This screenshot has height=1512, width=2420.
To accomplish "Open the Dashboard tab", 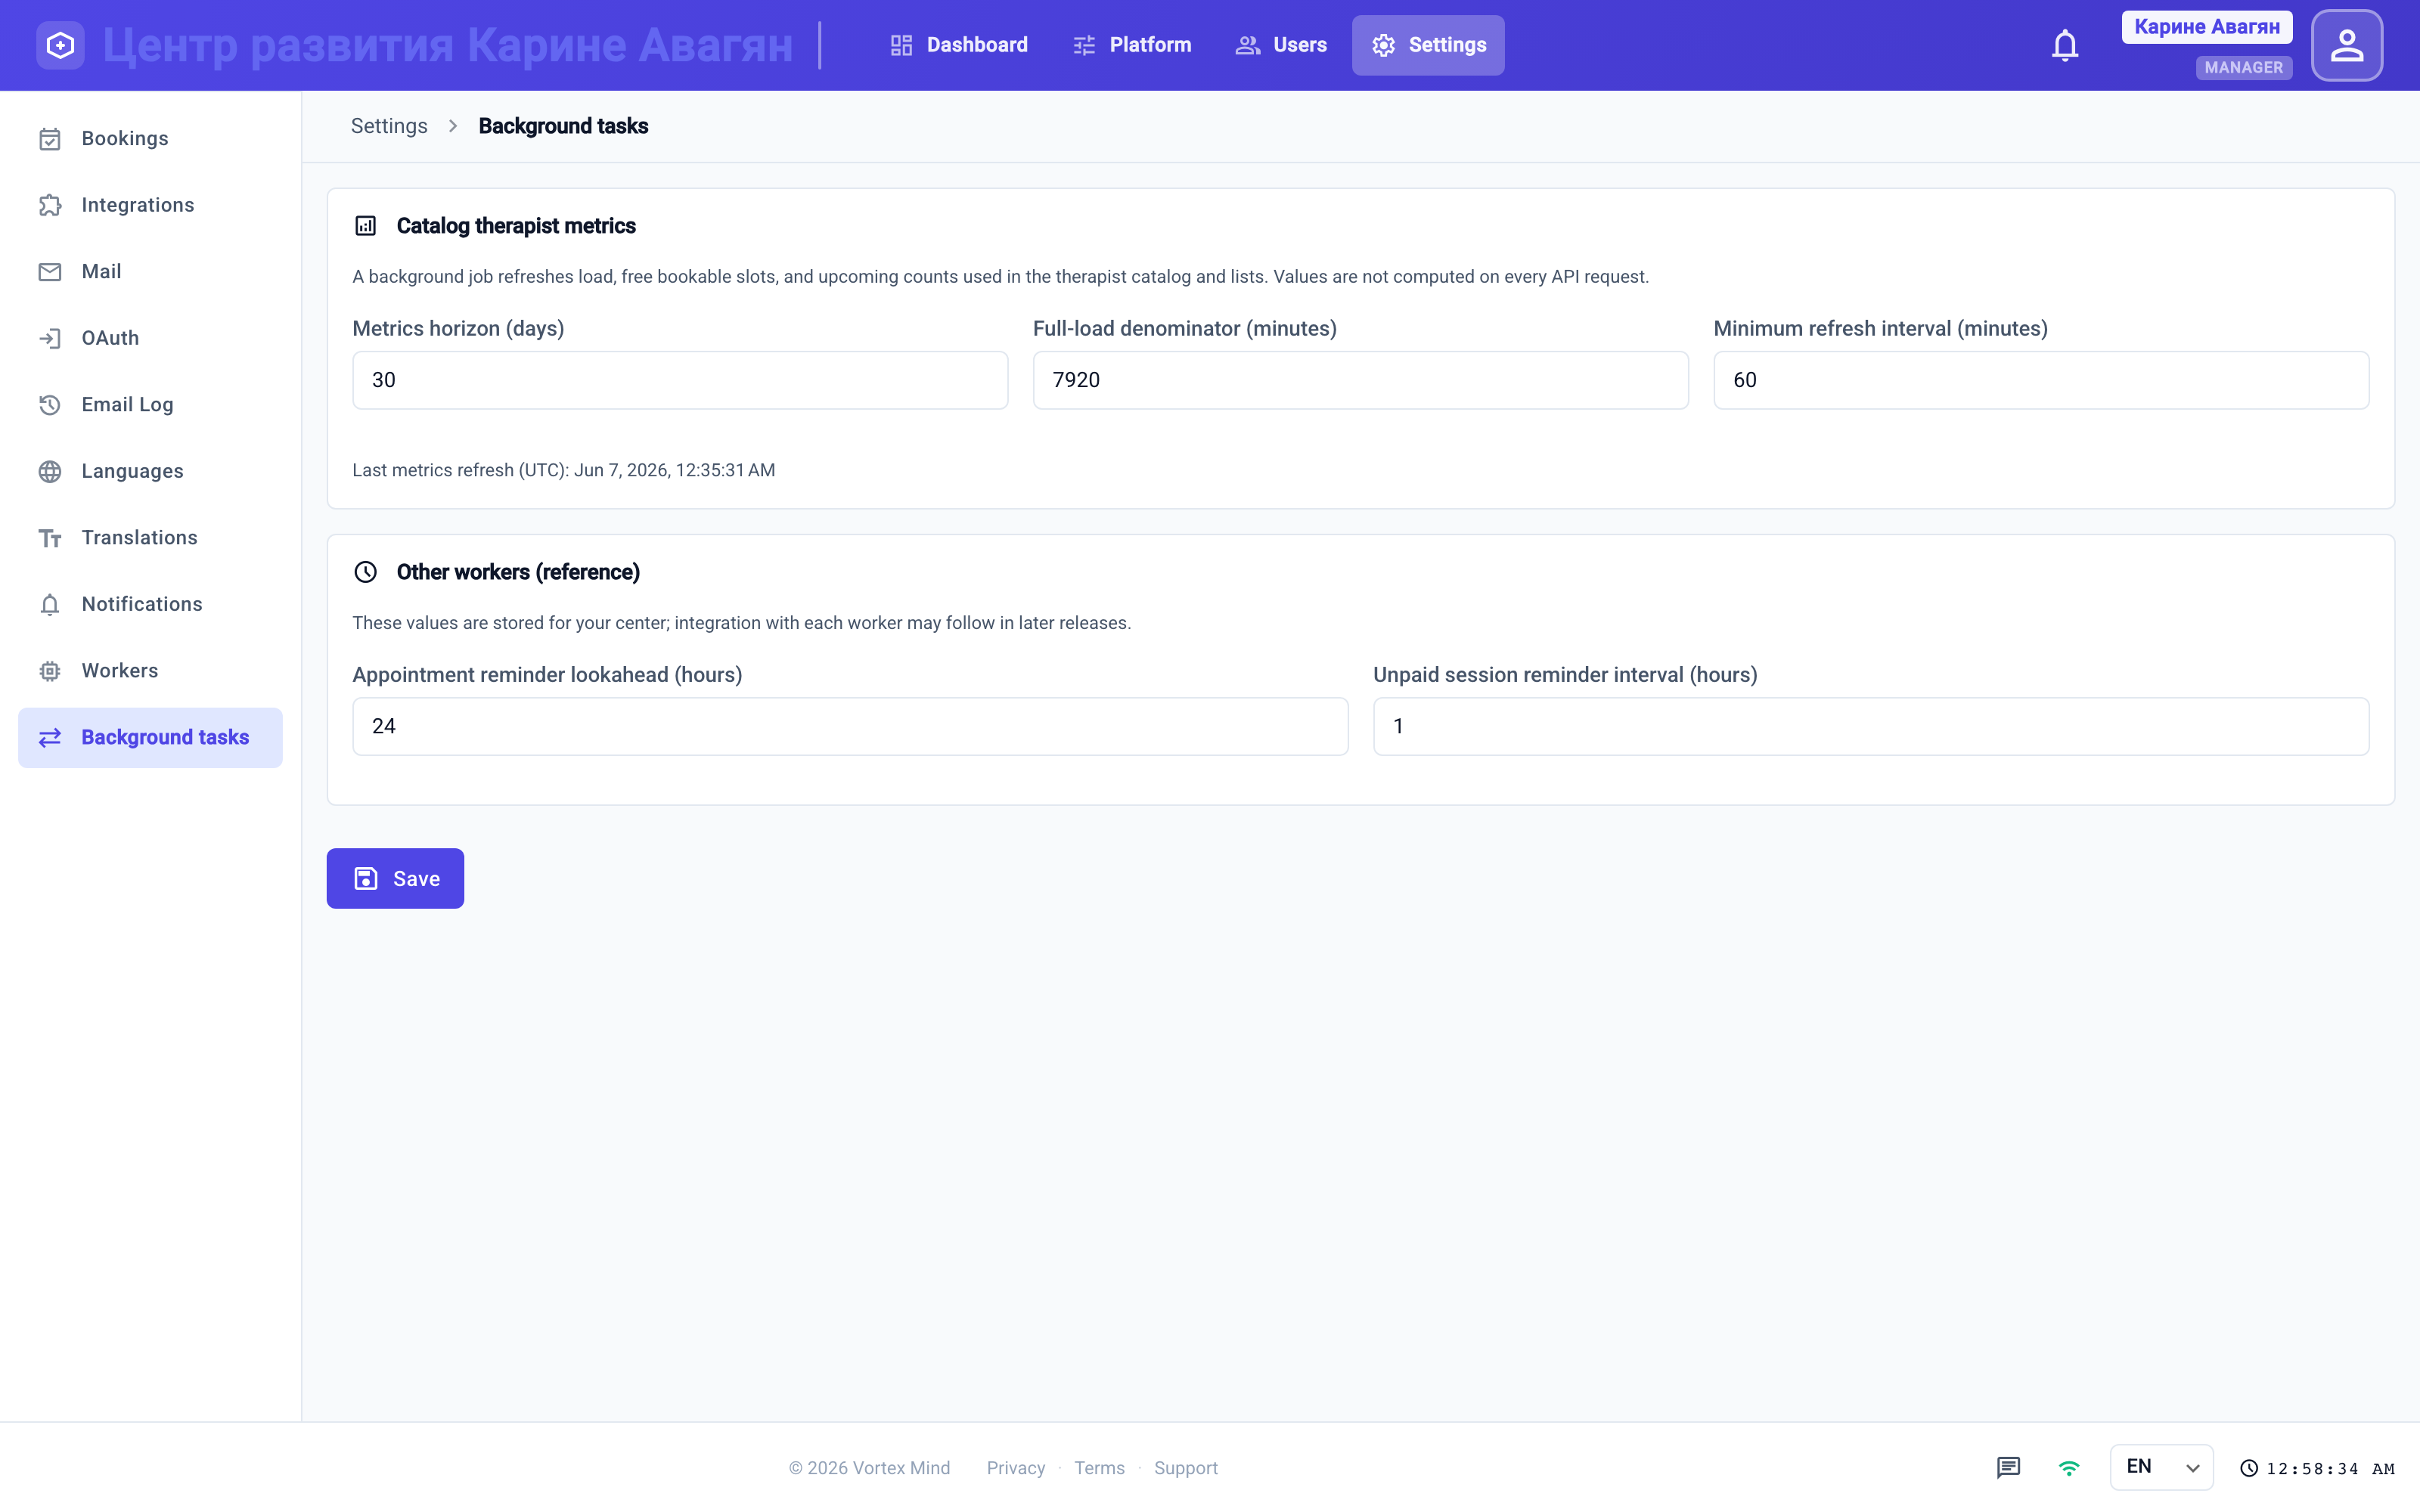I will tap(958, 45).
